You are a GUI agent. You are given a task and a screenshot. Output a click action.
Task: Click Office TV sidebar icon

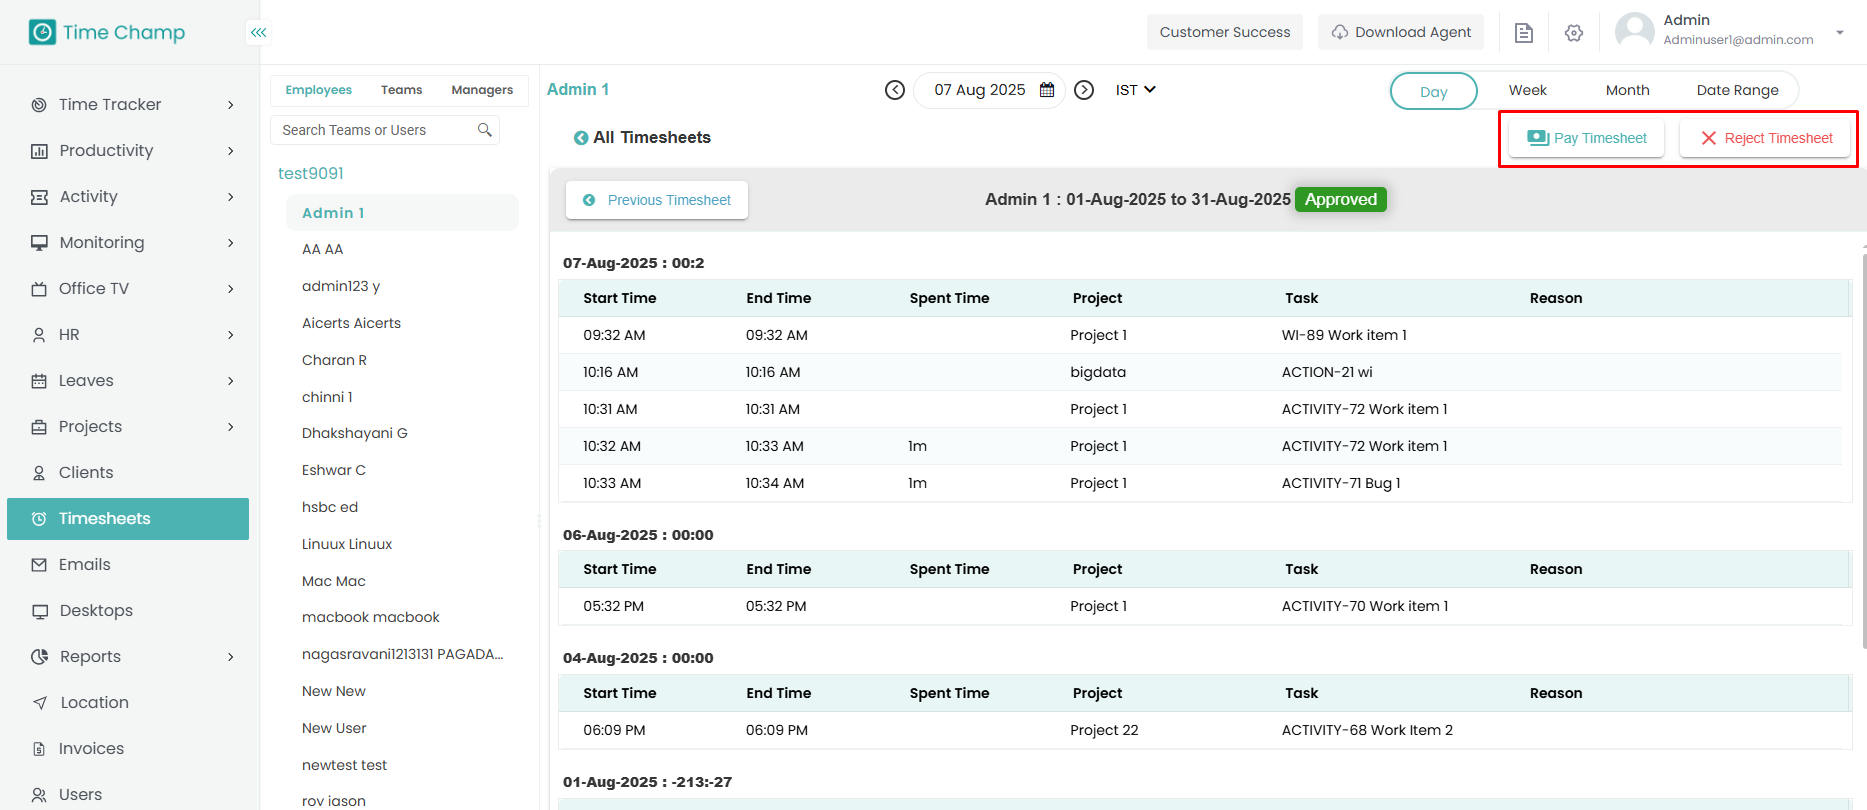point(39,289)
